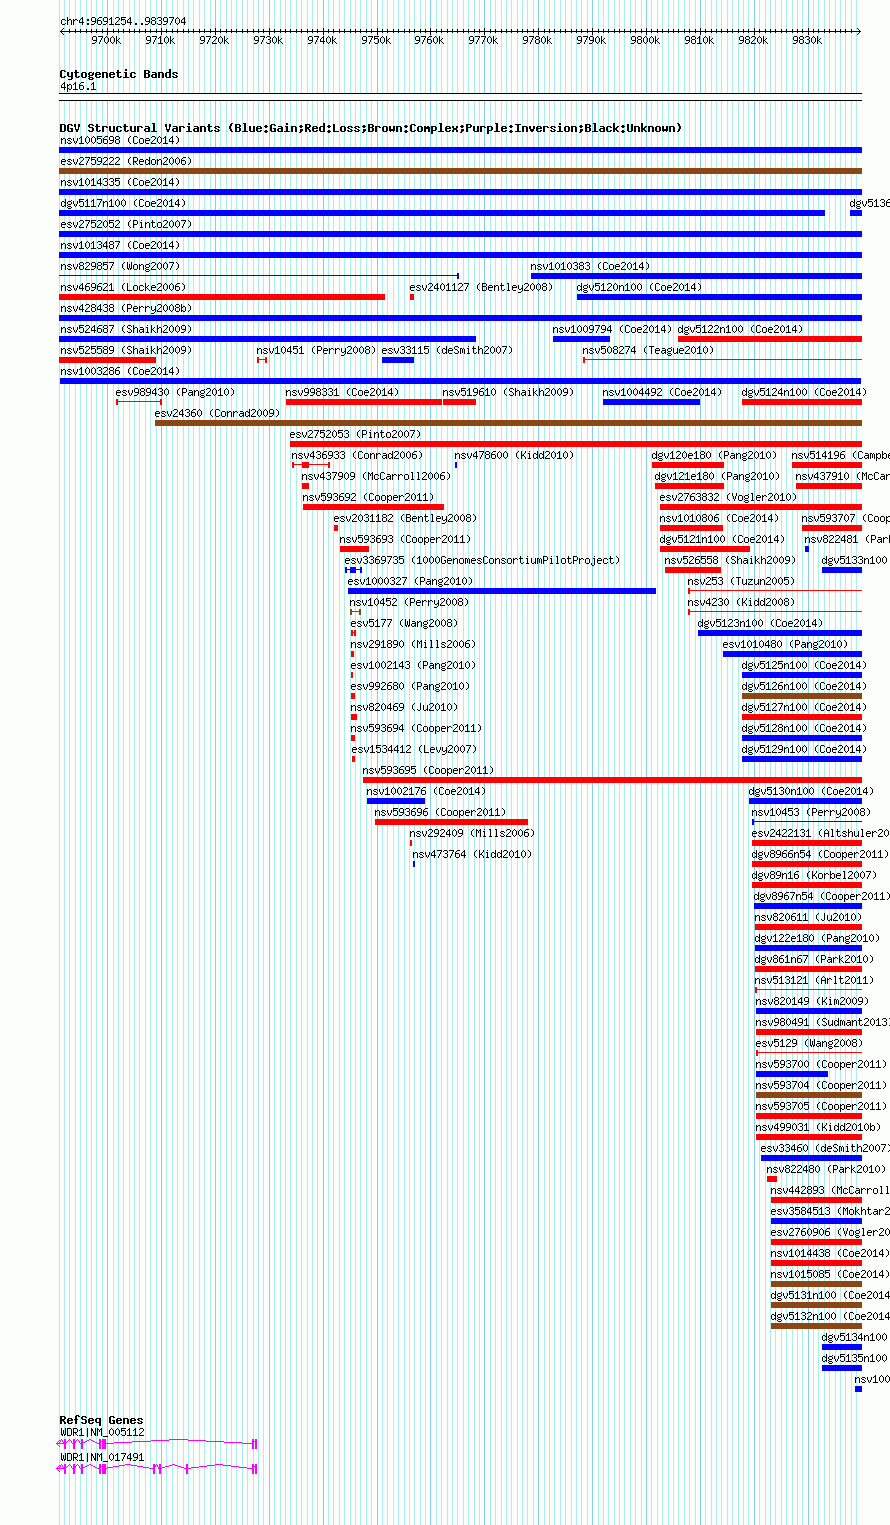Click esv5177 (Wang2008) label

tap(405, 623)
